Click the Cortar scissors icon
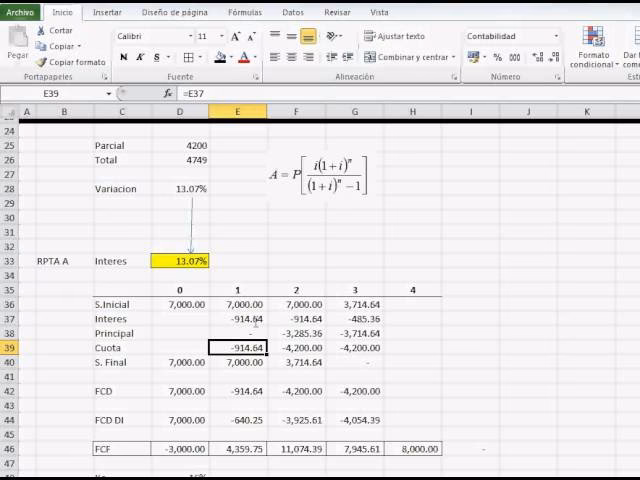The image size is (640, 480). tap(40, 31)
